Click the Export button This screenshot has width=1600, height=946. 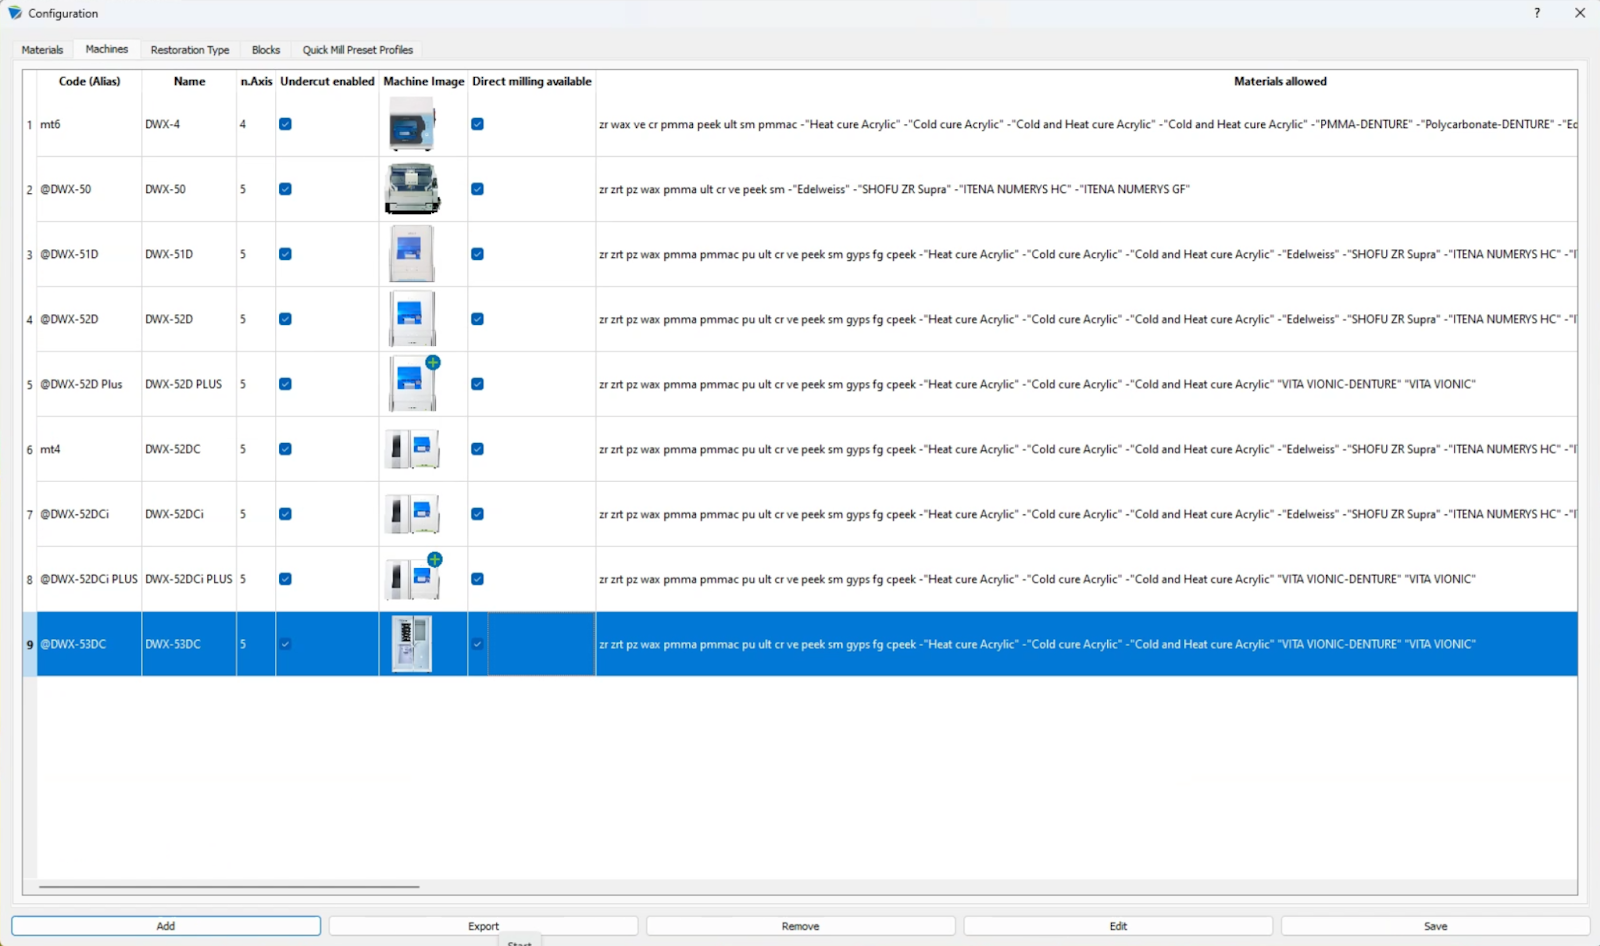[x=483, y=926]
